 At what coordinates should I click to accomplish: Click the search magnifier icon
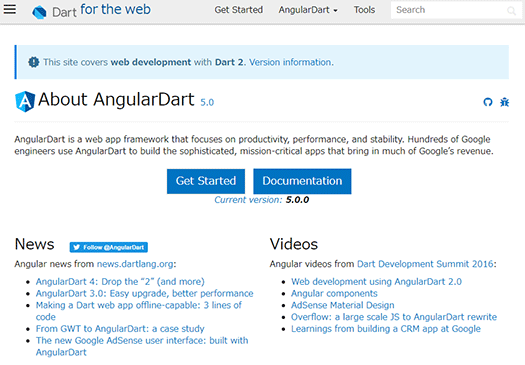(511, 11)
